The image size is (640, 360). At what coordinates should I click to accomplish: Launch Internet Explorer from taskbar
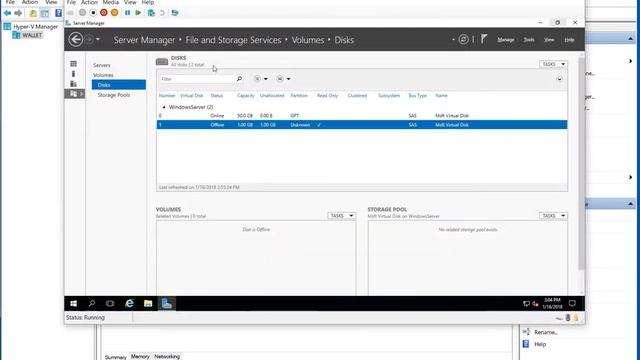[x=129, y=304]
